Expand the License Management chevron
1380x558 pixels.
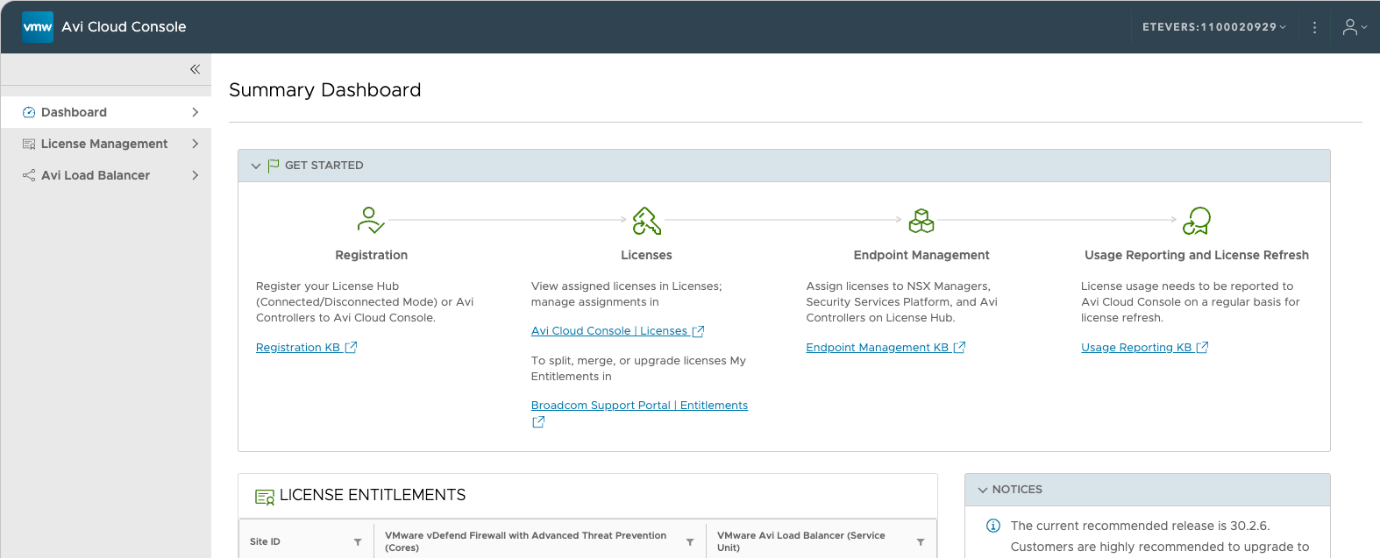pos(195,144)
